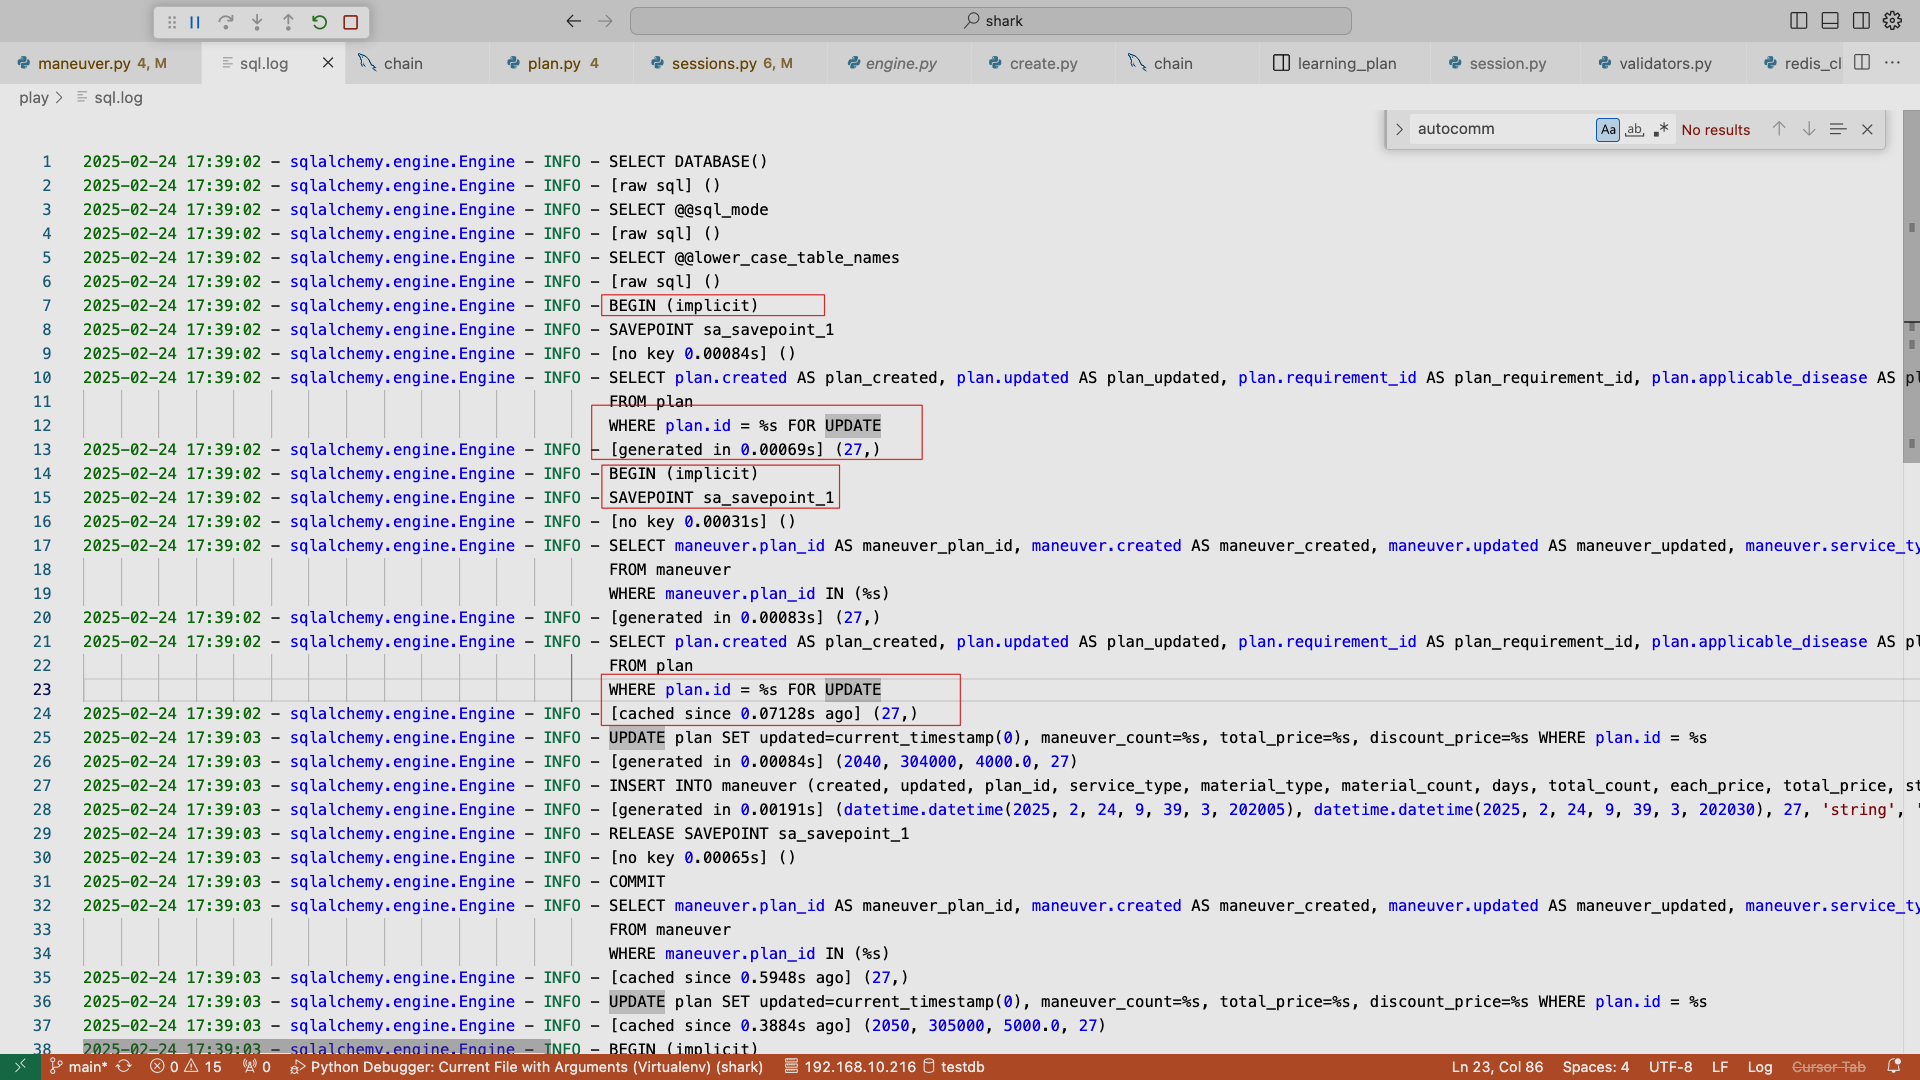Open the remote window indicator in status bar
This screenshot has width=1920, height=1080.
tap(20, 1067)
